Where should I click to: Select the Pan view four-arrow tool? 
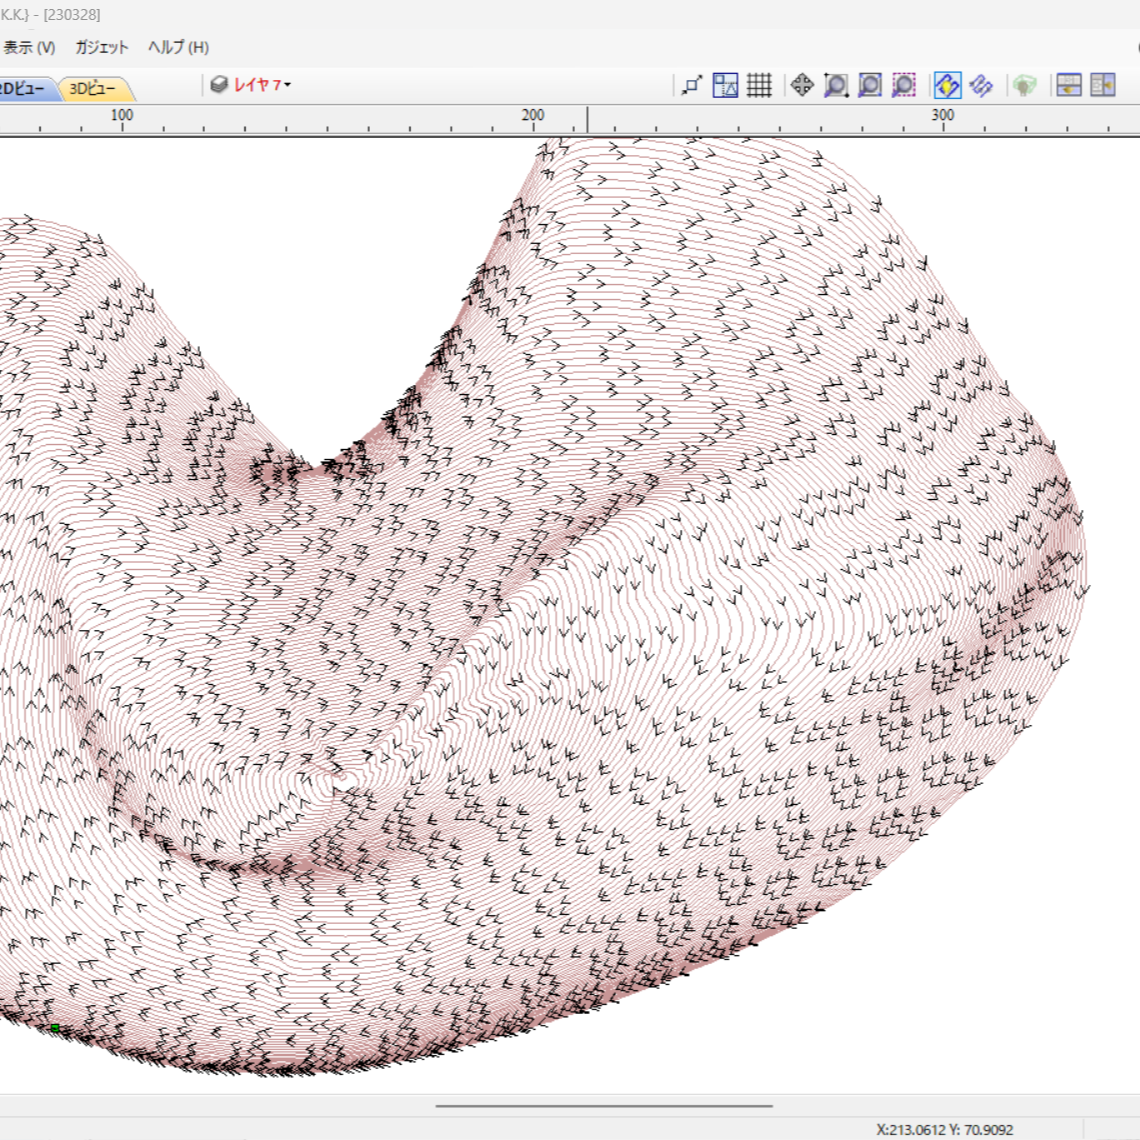coord(802,85)
